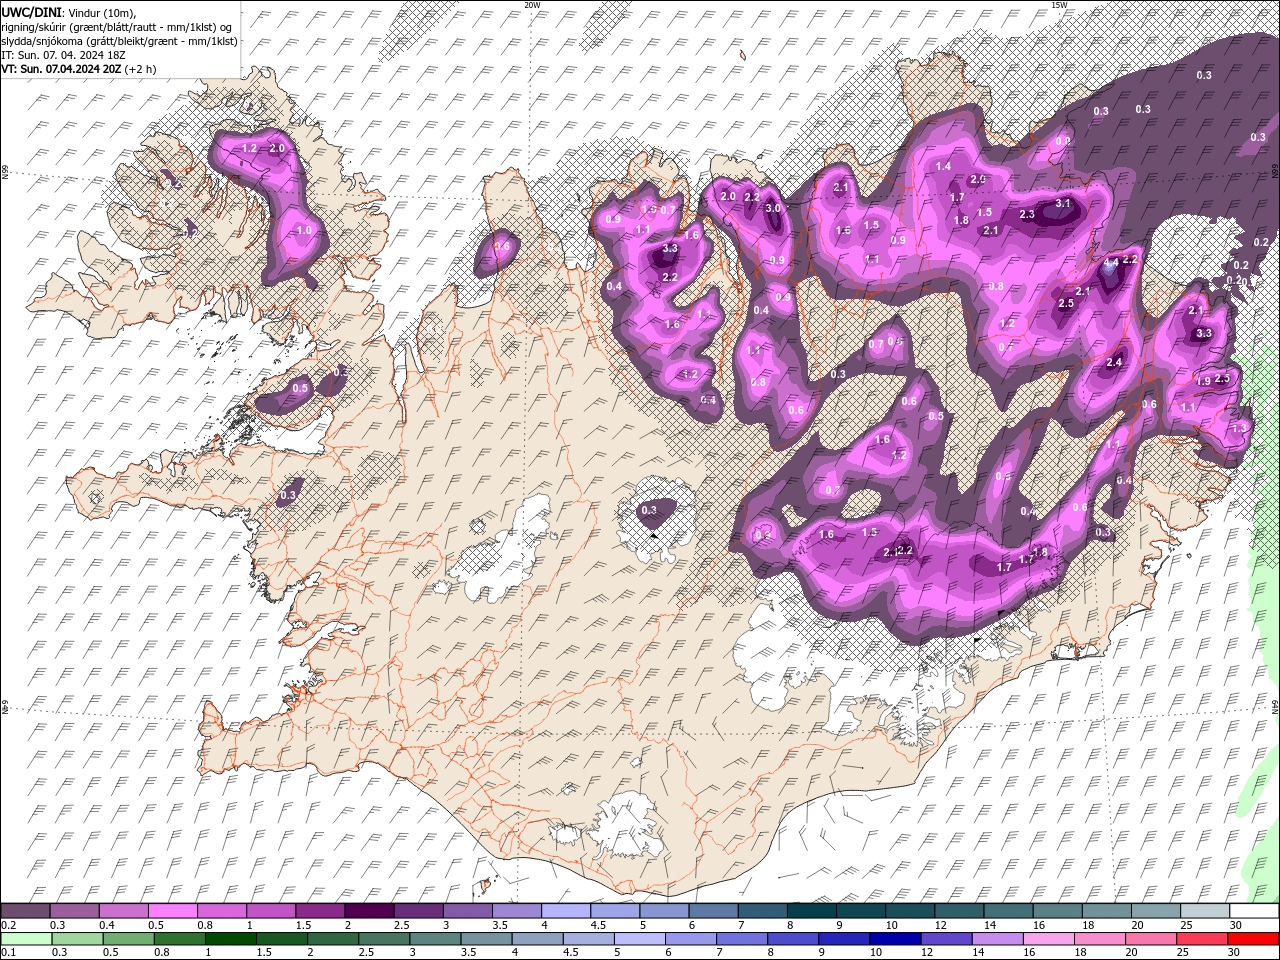Screen dimensions: 1280x960
Task: Click the 0.3 value inside the white glacier outline
Action: [x=649, y=510]
